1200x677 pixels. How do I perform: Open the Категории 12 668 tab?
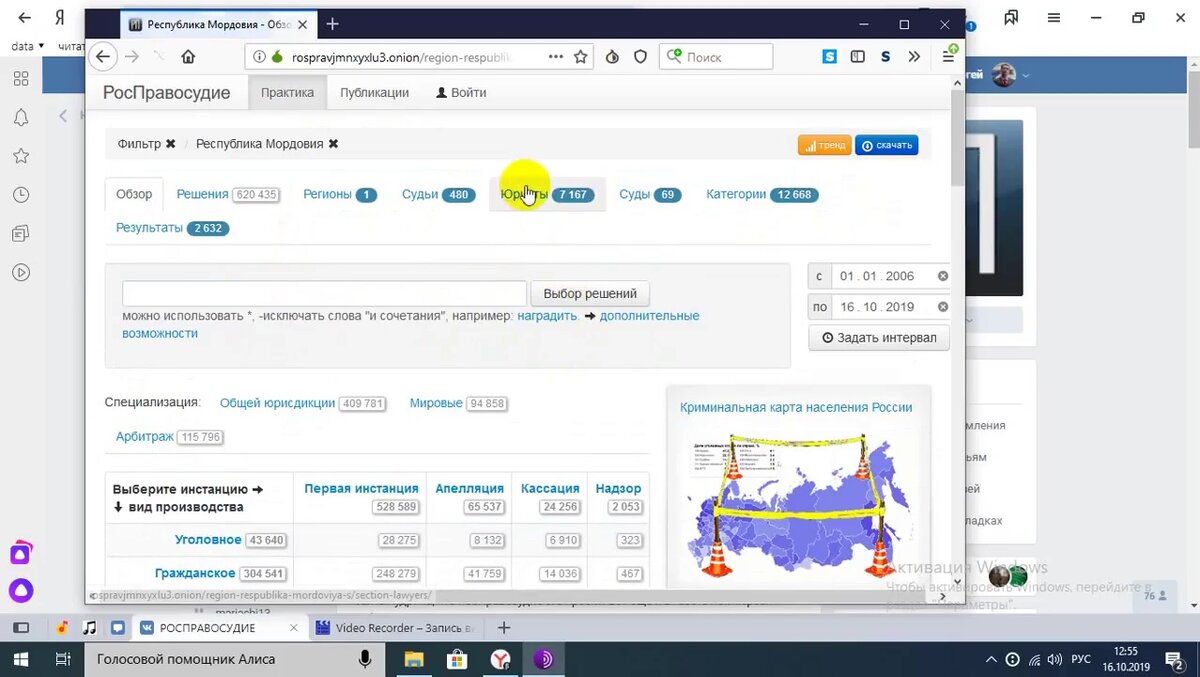coord(762,194)
